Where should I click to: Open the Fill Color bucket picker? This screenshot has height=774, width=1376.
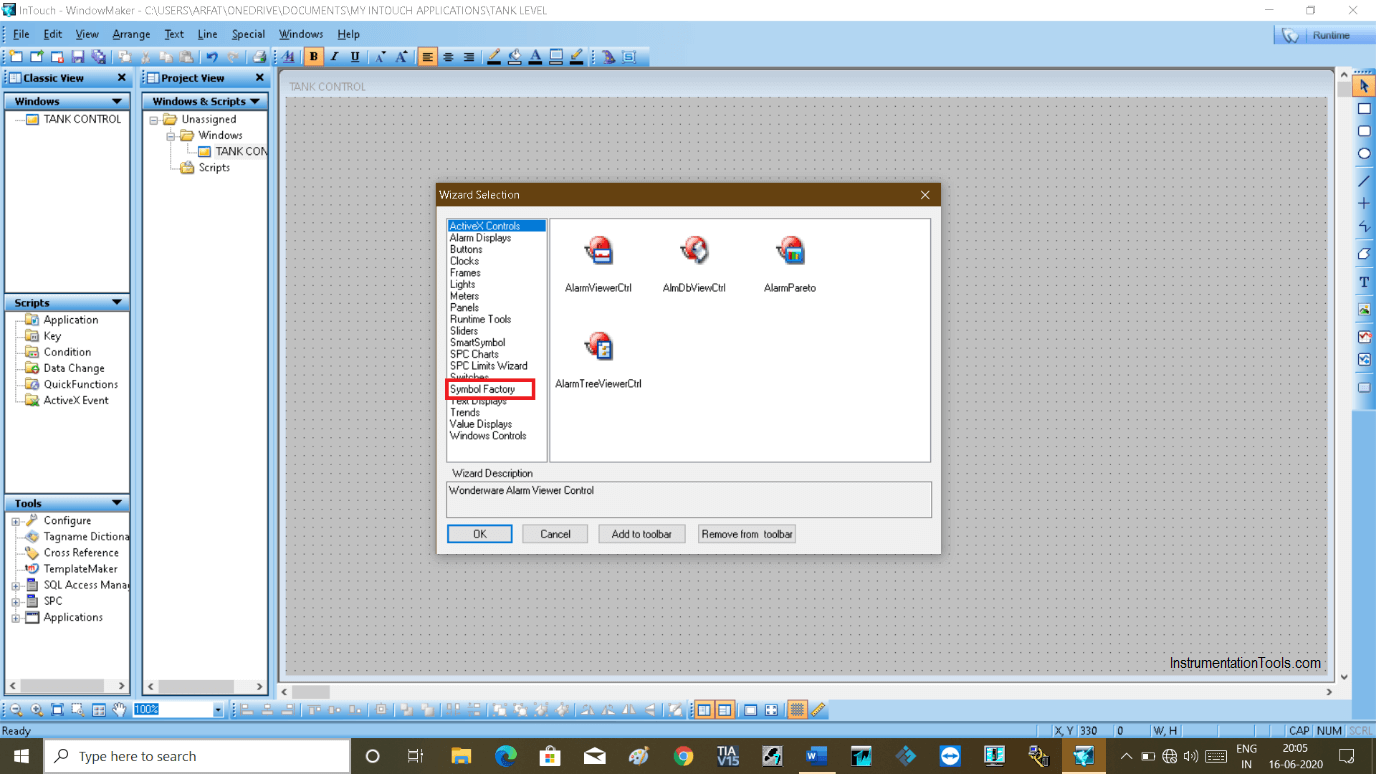(x=514, y=57)
